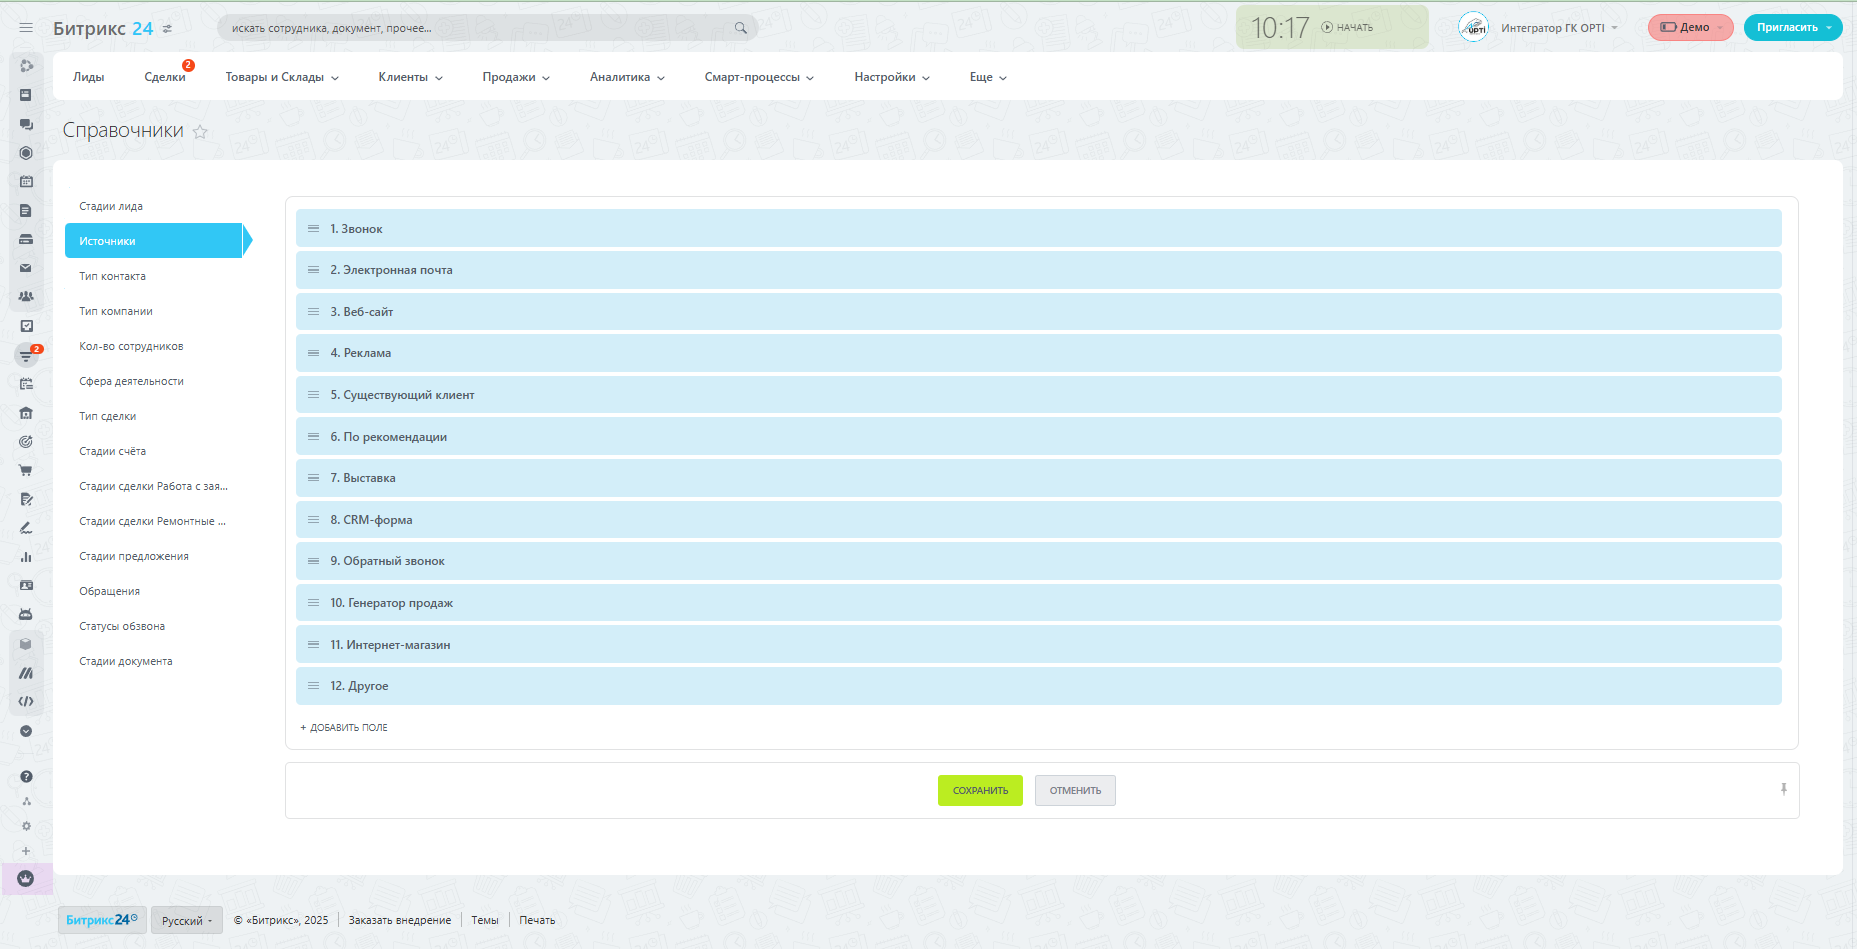The height and width of the screenshot is (949, 1857).
Task: Click the Битрикс24 footer logo button
Action: click(102, 920)
